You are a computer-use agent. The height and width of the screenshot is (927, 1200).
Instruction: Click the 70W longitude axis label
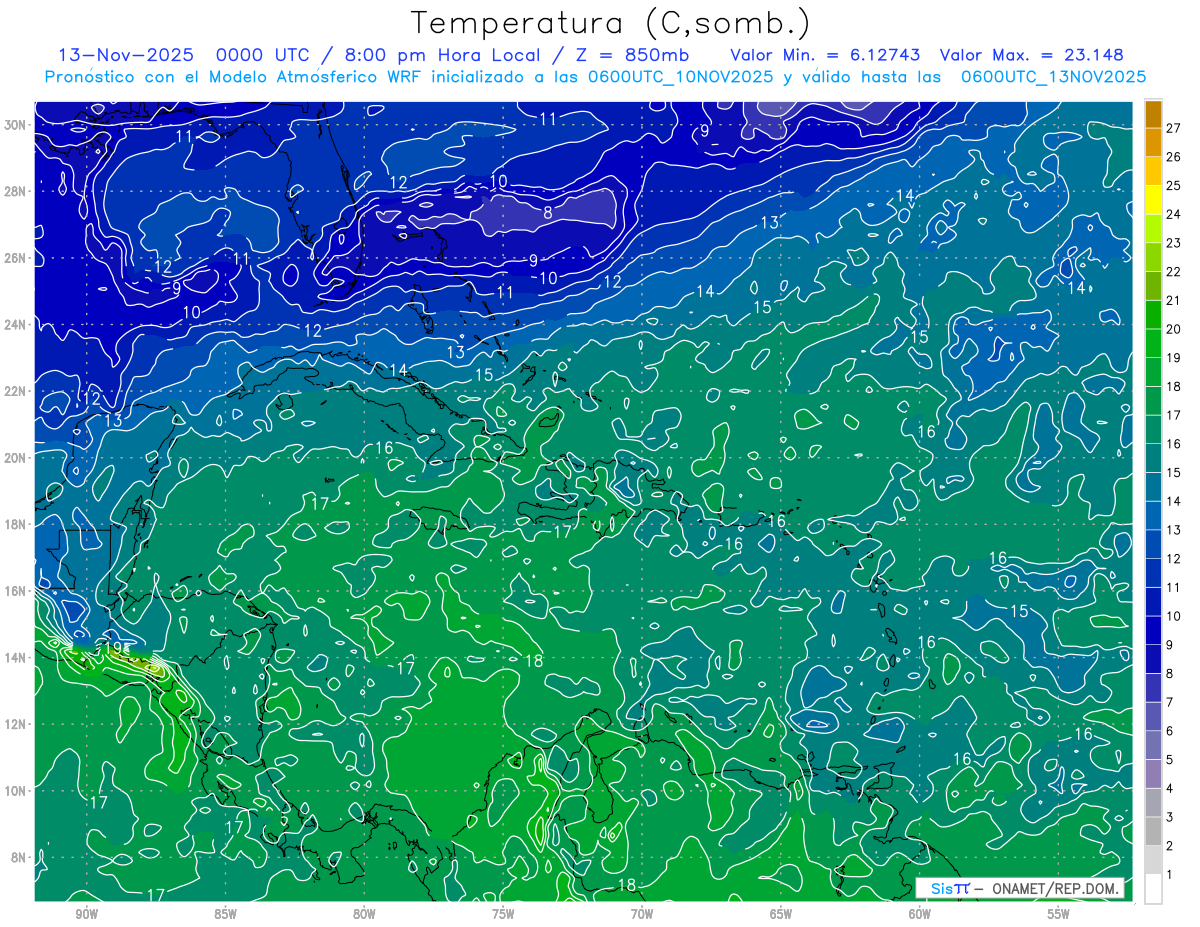[x=642, y=914]
